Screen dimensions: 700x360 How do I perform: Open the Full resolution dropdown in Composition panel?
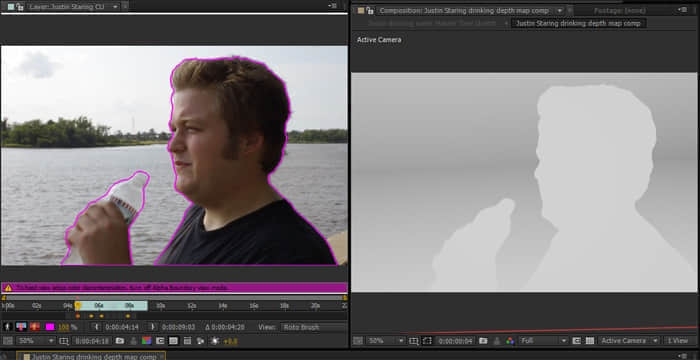point(544,341)
